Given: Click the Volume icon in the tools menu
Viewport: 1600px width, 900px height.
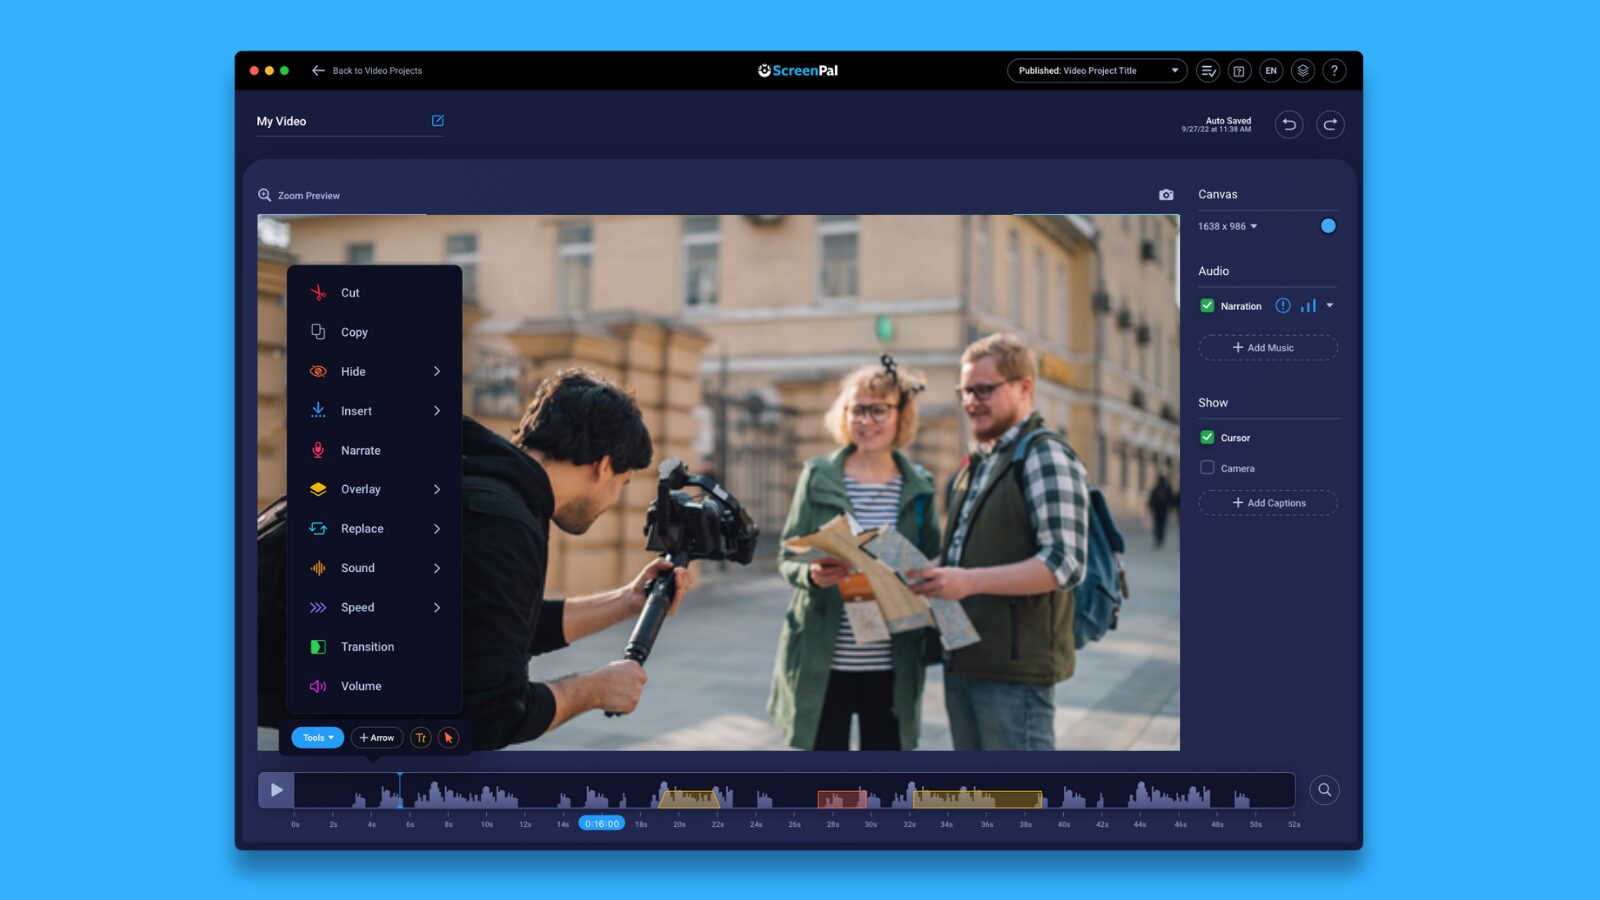Looking at the screenshot, I should (317, 686).
